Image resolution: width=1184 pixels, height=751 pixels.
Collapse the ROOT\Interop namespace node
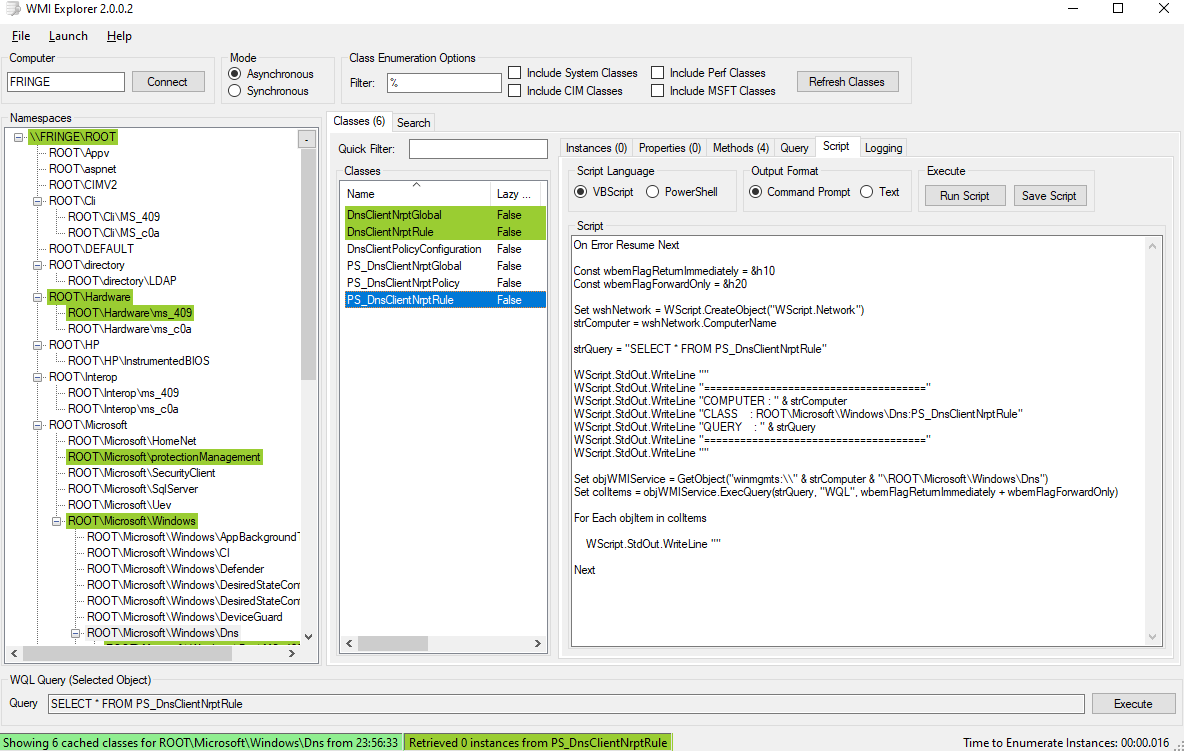38,377
